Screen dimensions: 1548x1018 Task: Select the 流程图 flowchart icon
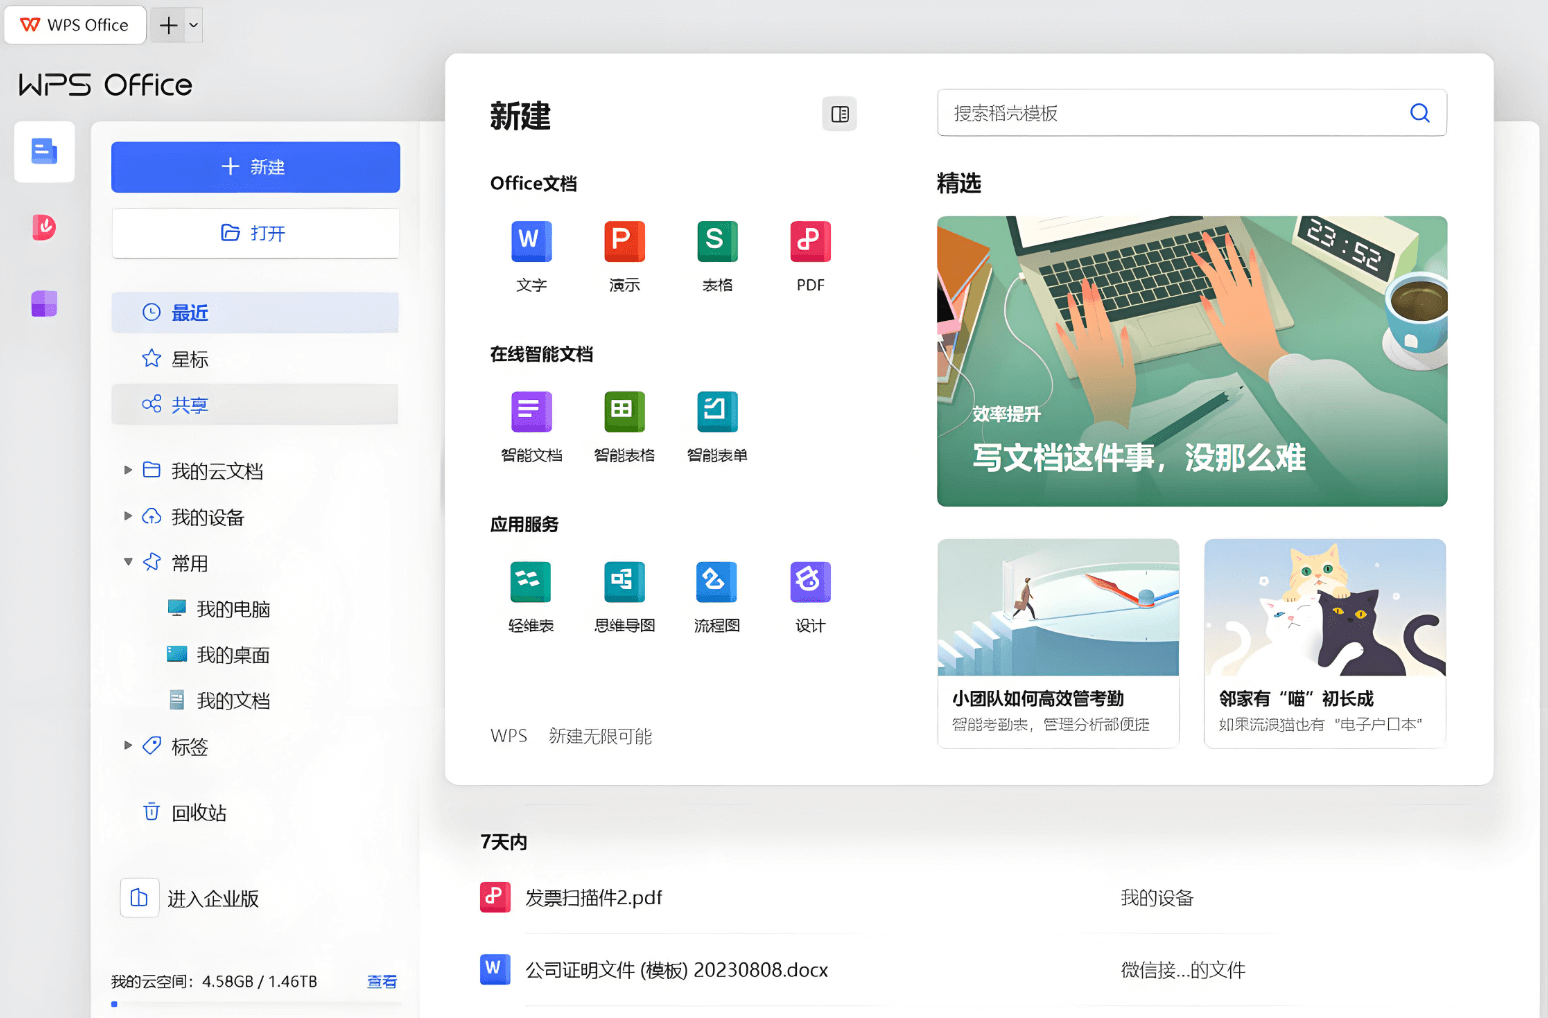click(x=716, y=596)
